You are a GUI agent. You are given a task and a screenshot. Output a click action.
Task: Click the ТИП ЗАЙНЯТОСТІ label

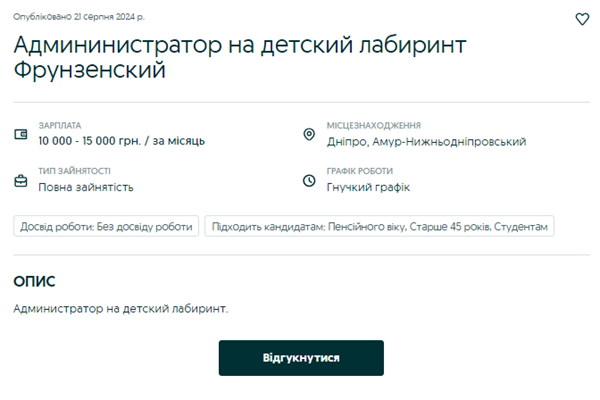(x=74, y=171)
